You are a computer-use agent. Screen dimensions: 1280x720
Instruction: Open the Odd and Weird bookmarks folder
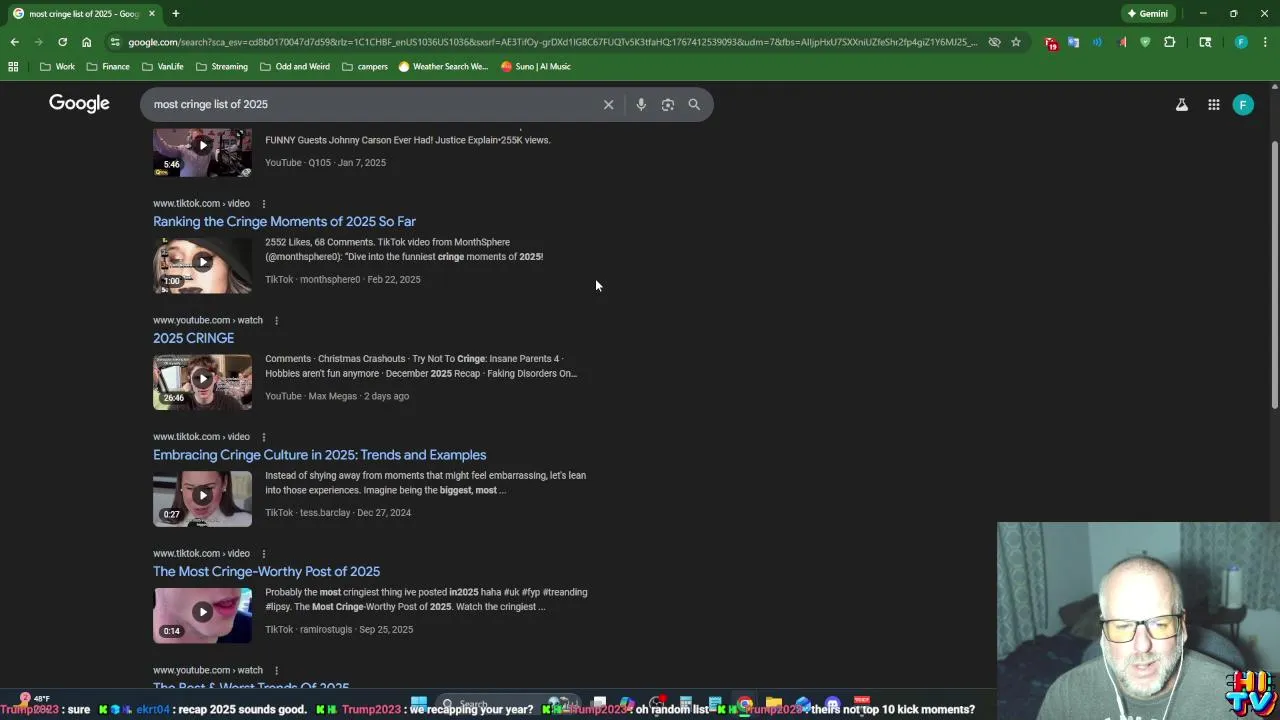[x=295, y=66]
